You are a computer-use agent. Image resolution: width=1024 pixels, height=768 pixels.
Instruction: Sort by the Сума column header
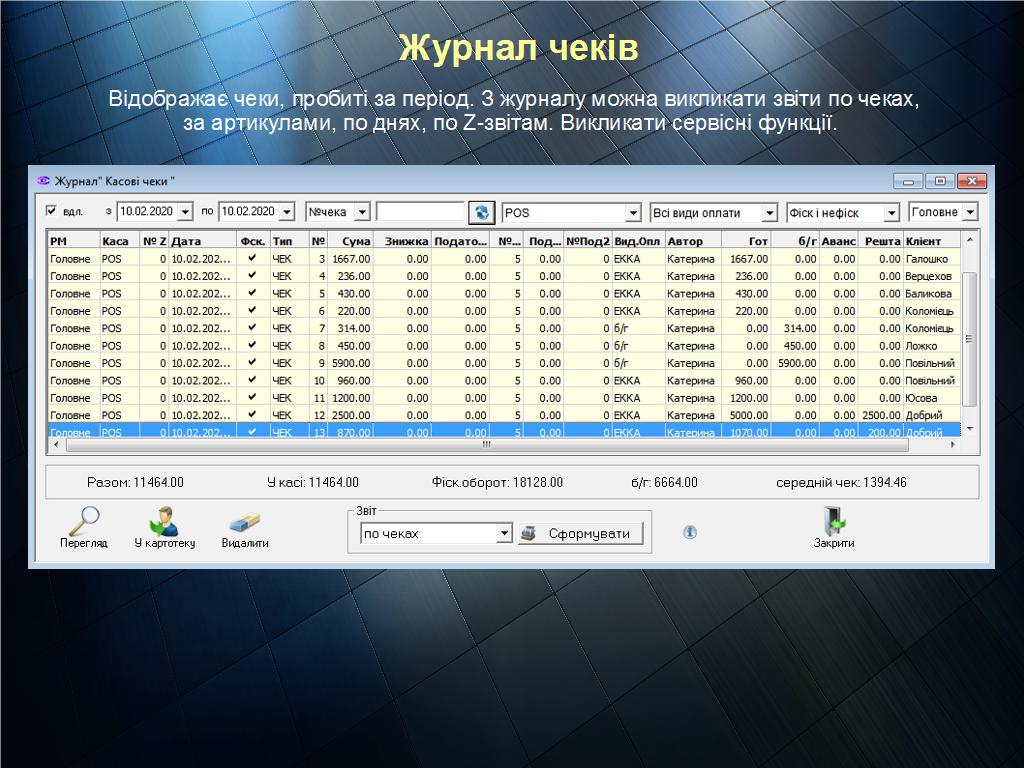pos(353,241)
